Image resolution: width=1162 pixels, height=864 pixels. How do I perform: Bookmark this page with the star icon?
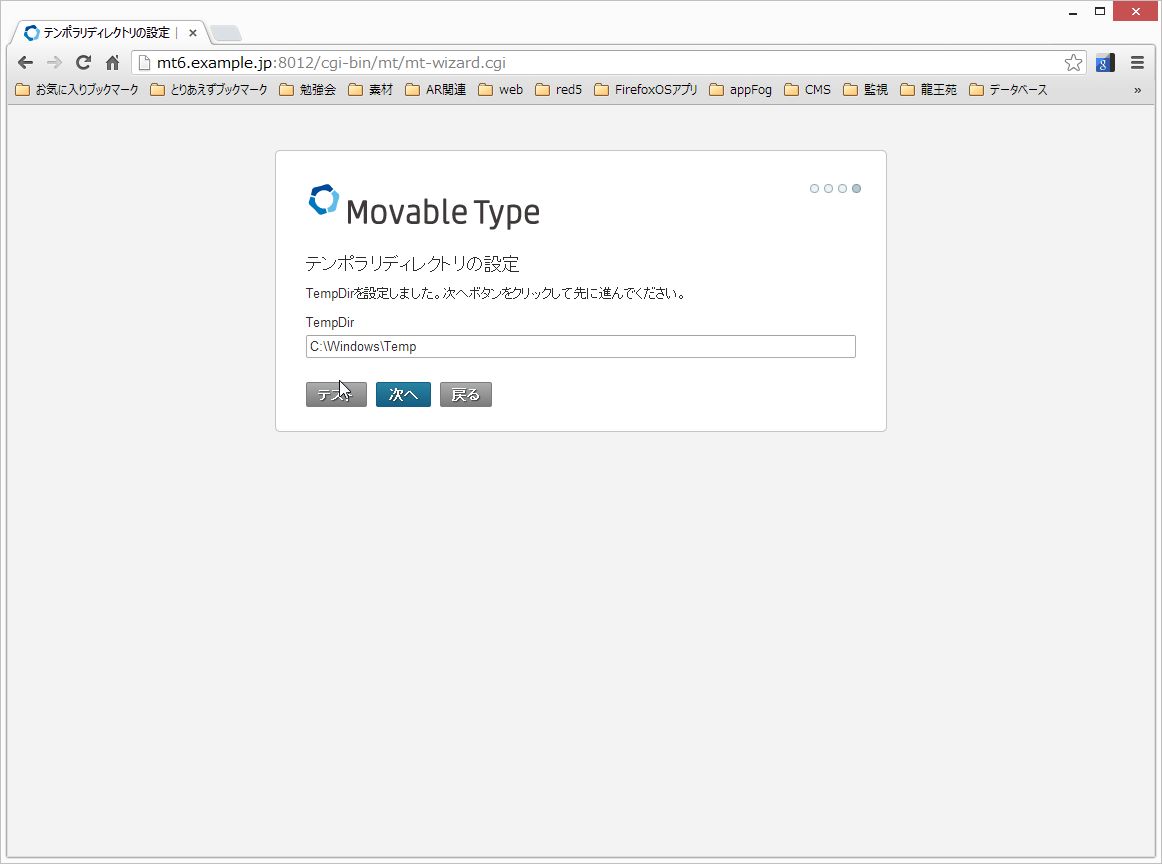coord(1073,63)
